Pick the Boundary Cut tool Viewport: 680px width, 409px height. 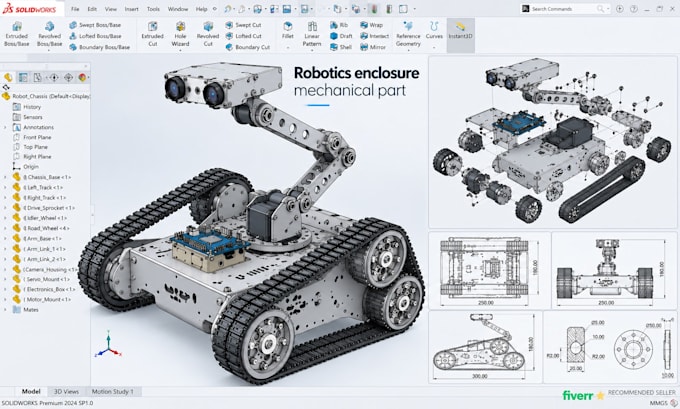click(x=248, y=47)
